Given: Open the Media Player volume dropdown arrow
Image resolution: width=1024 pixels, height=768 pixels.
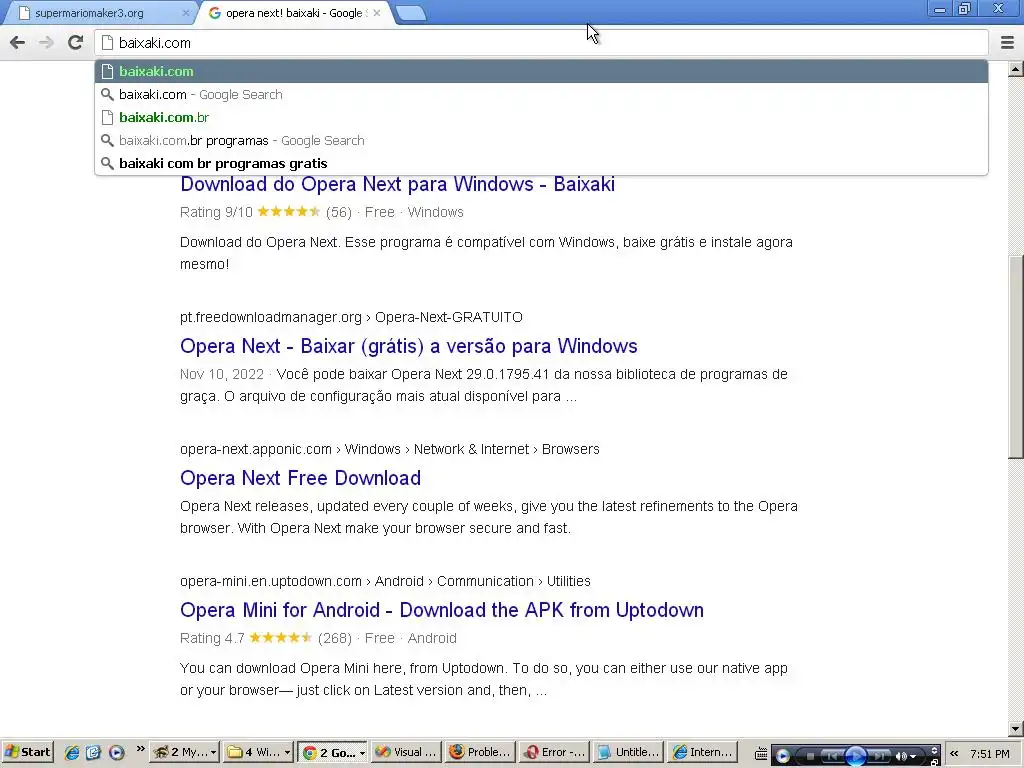Looking at the screenshot, I should (913, 757).
